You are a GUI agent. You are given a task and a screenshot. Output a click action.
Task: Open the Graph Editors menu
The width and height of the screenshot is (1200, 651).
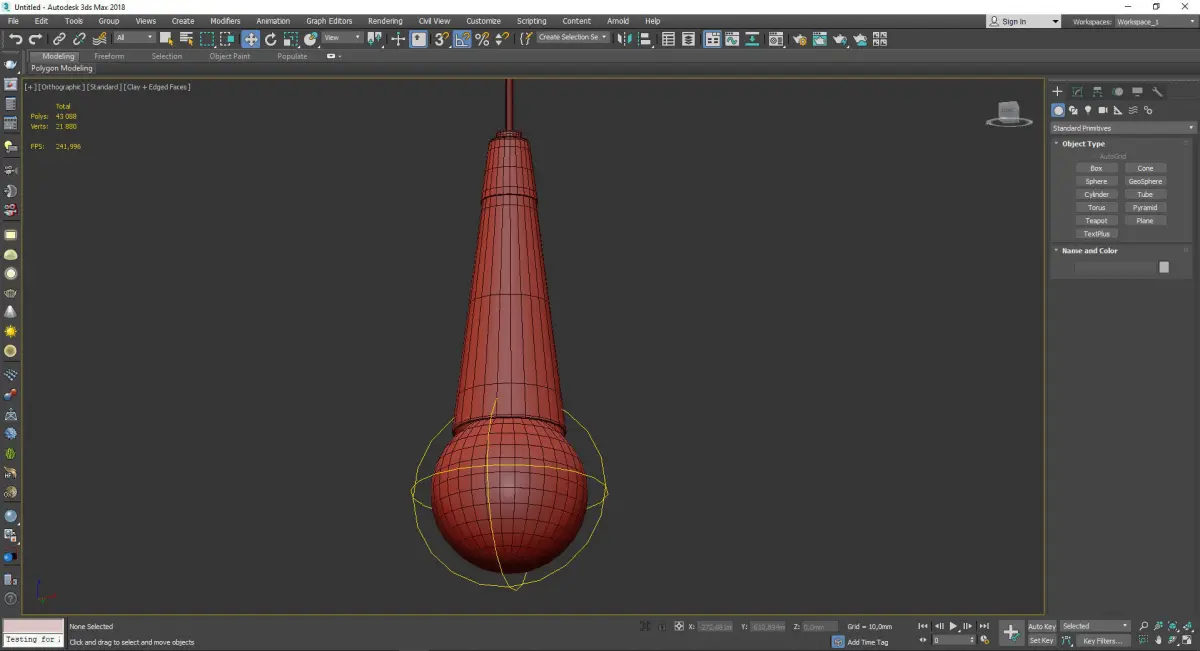[x=329, y=21]
